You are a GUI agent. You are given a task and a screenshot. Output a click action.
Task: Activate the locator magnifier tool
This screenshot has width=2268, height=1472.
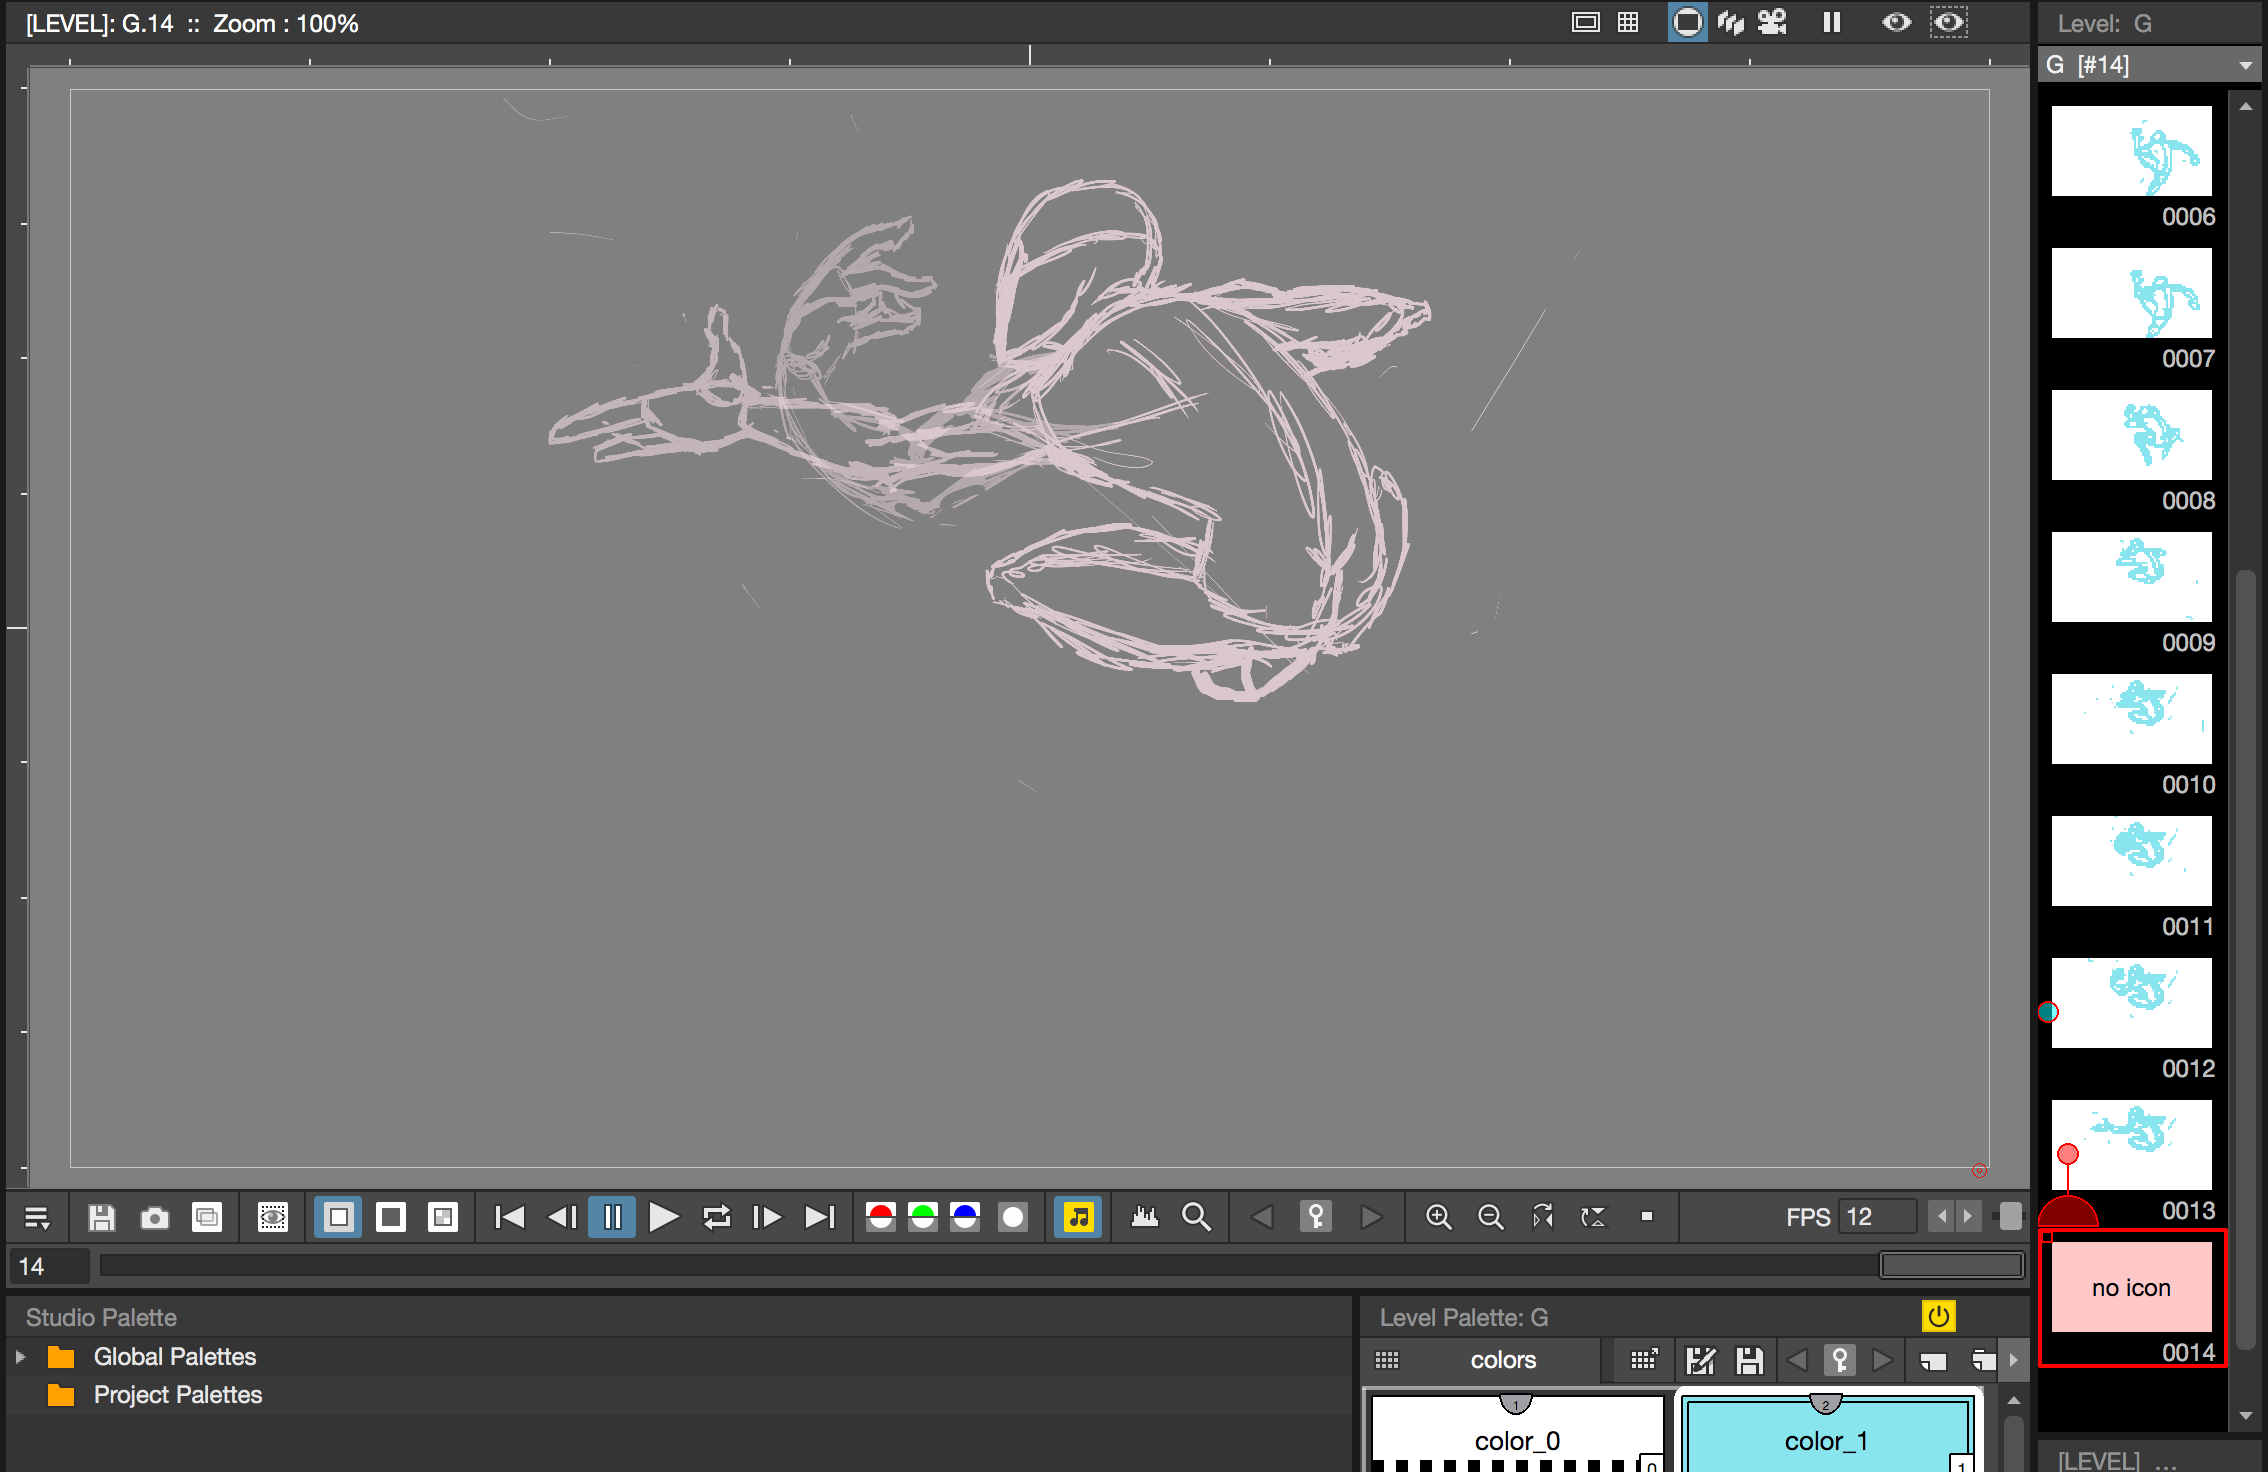click(x=1196, y=1217)
